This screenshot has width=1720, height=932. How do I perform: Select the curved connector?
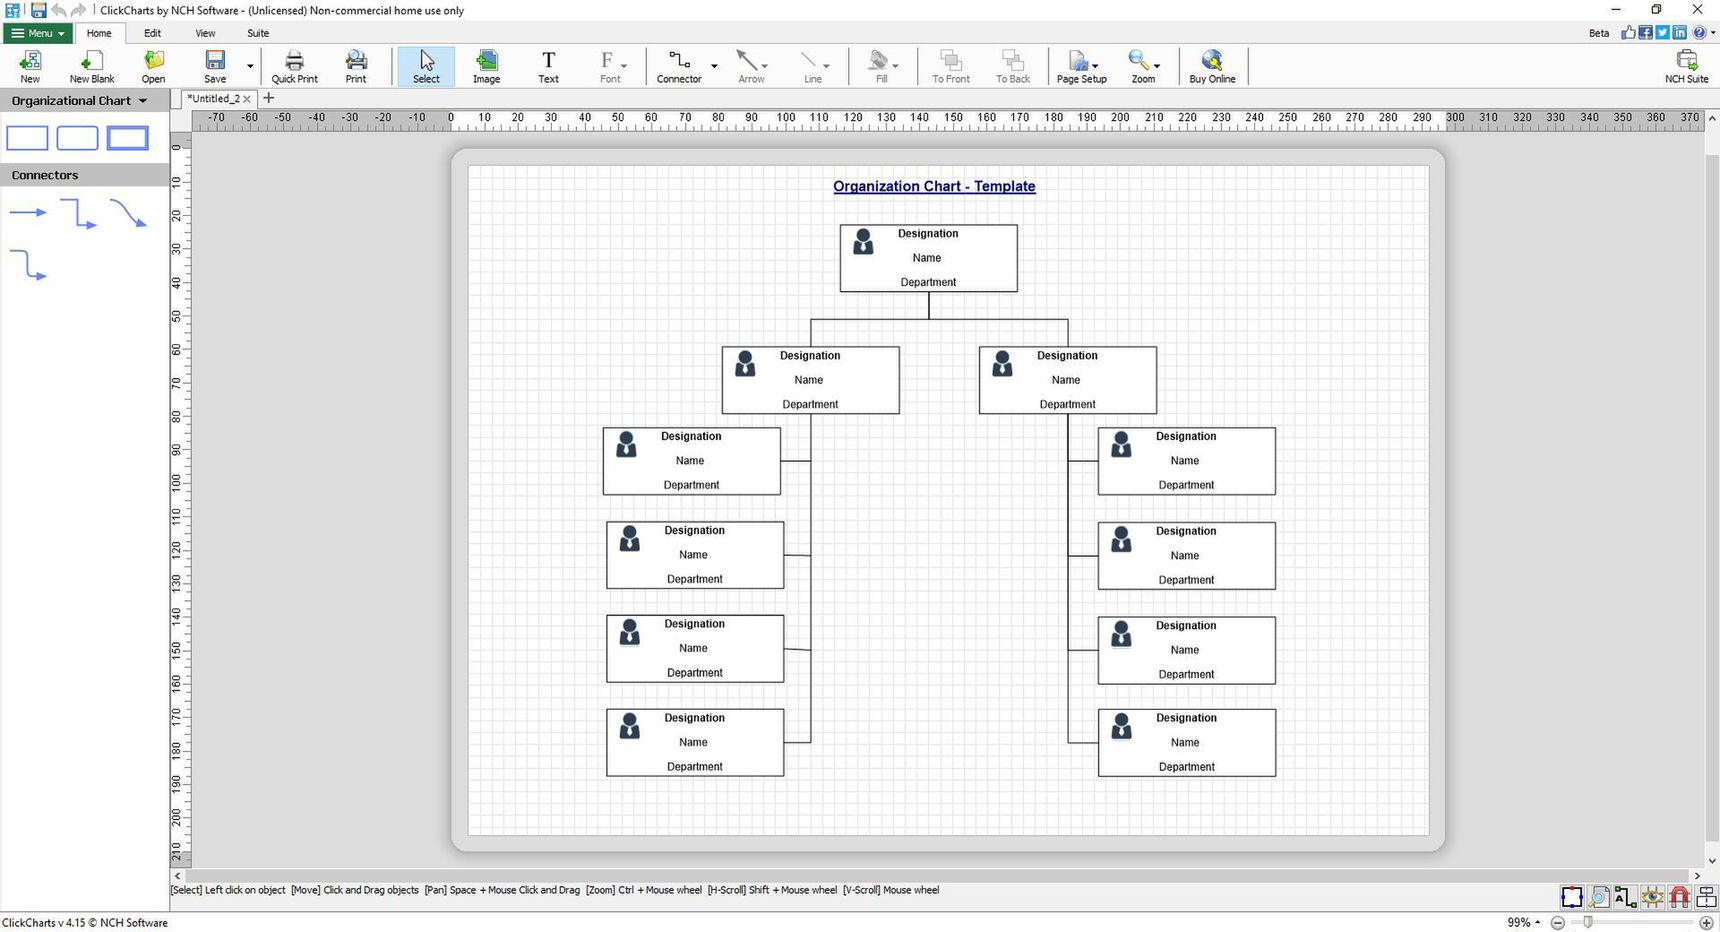[128, 213]
